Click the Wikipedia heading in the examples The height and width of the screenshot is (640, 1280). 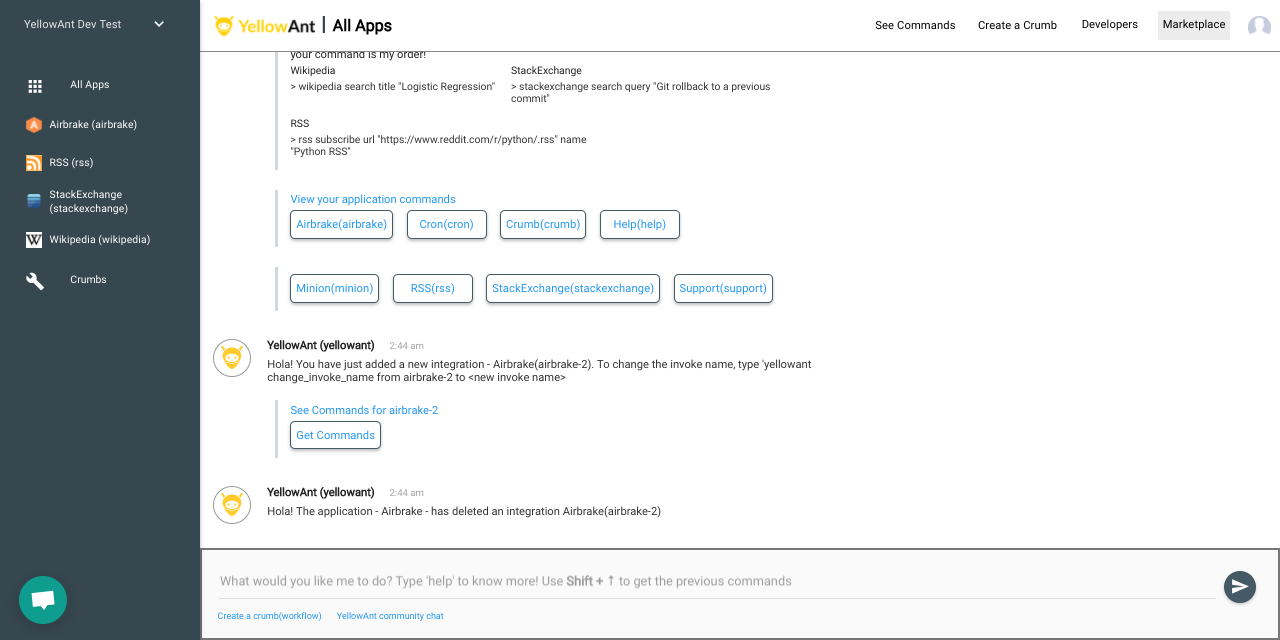pos(313,71)
